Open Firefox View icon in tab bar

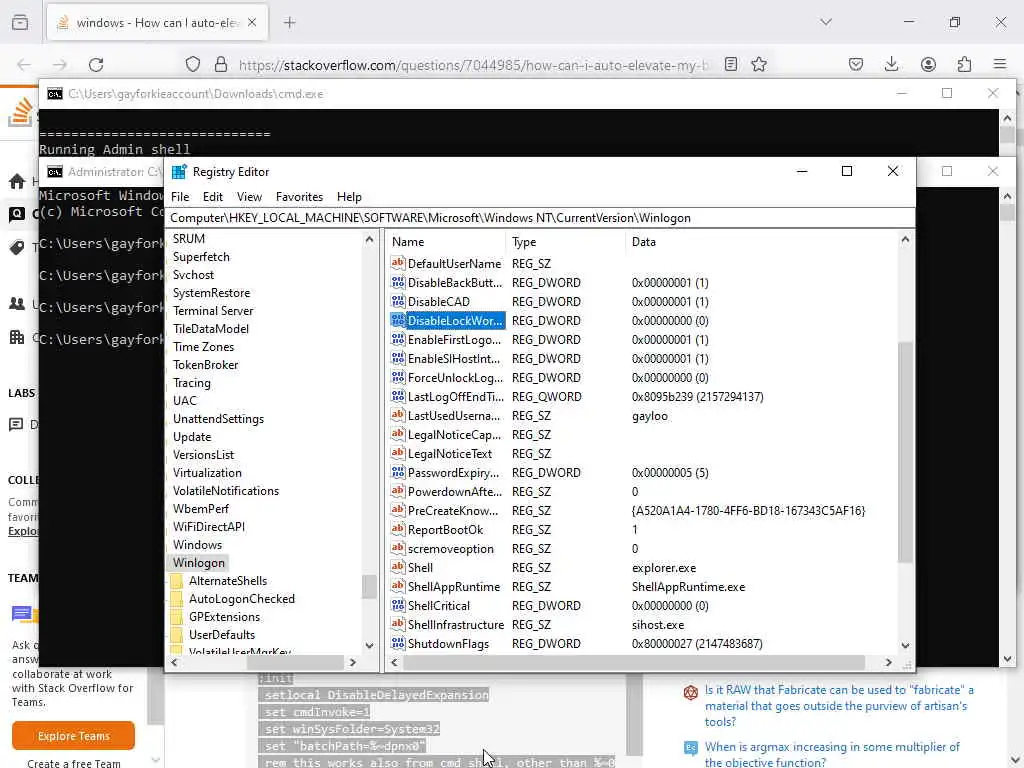[x=20, y=22]
